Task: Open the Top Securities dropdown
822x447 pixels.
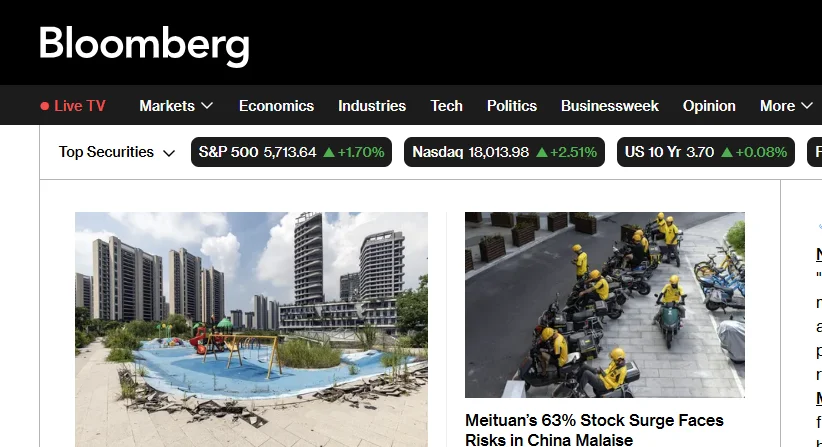Action: click(116, 152)
